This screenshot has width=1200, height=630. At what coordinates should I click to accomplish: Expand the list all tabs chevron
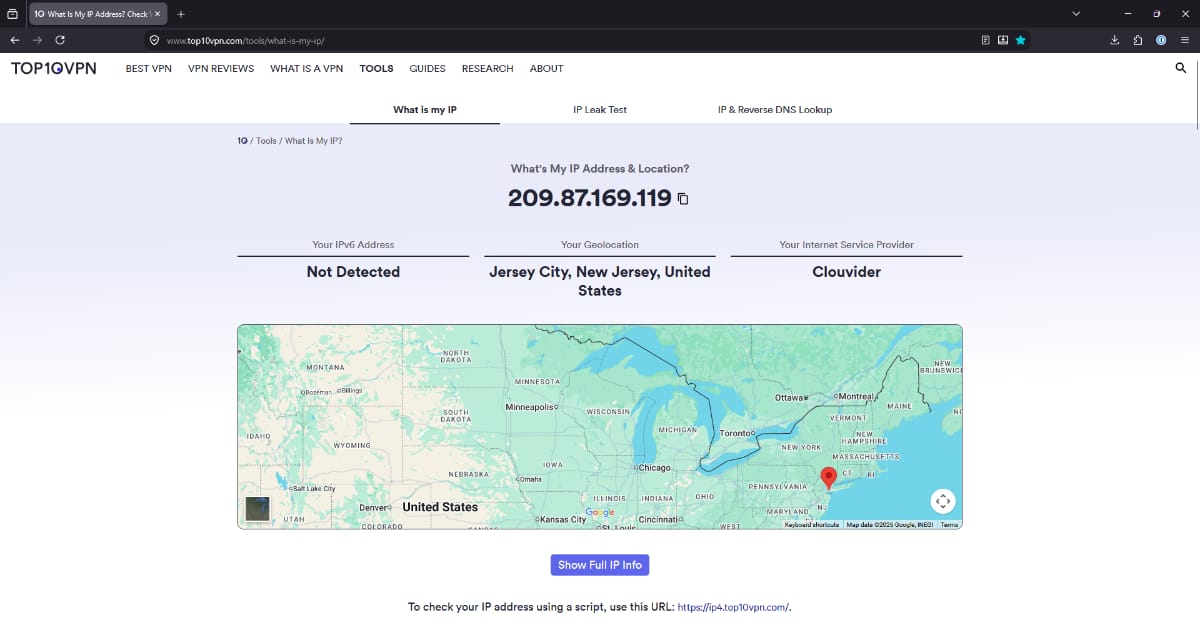[1076, 14]
